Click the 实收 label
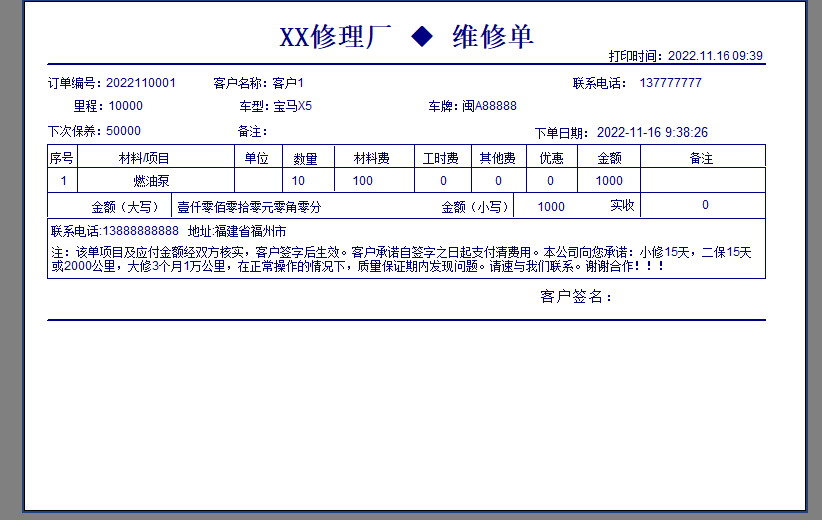The image size is (822, 520). point(622,205)
